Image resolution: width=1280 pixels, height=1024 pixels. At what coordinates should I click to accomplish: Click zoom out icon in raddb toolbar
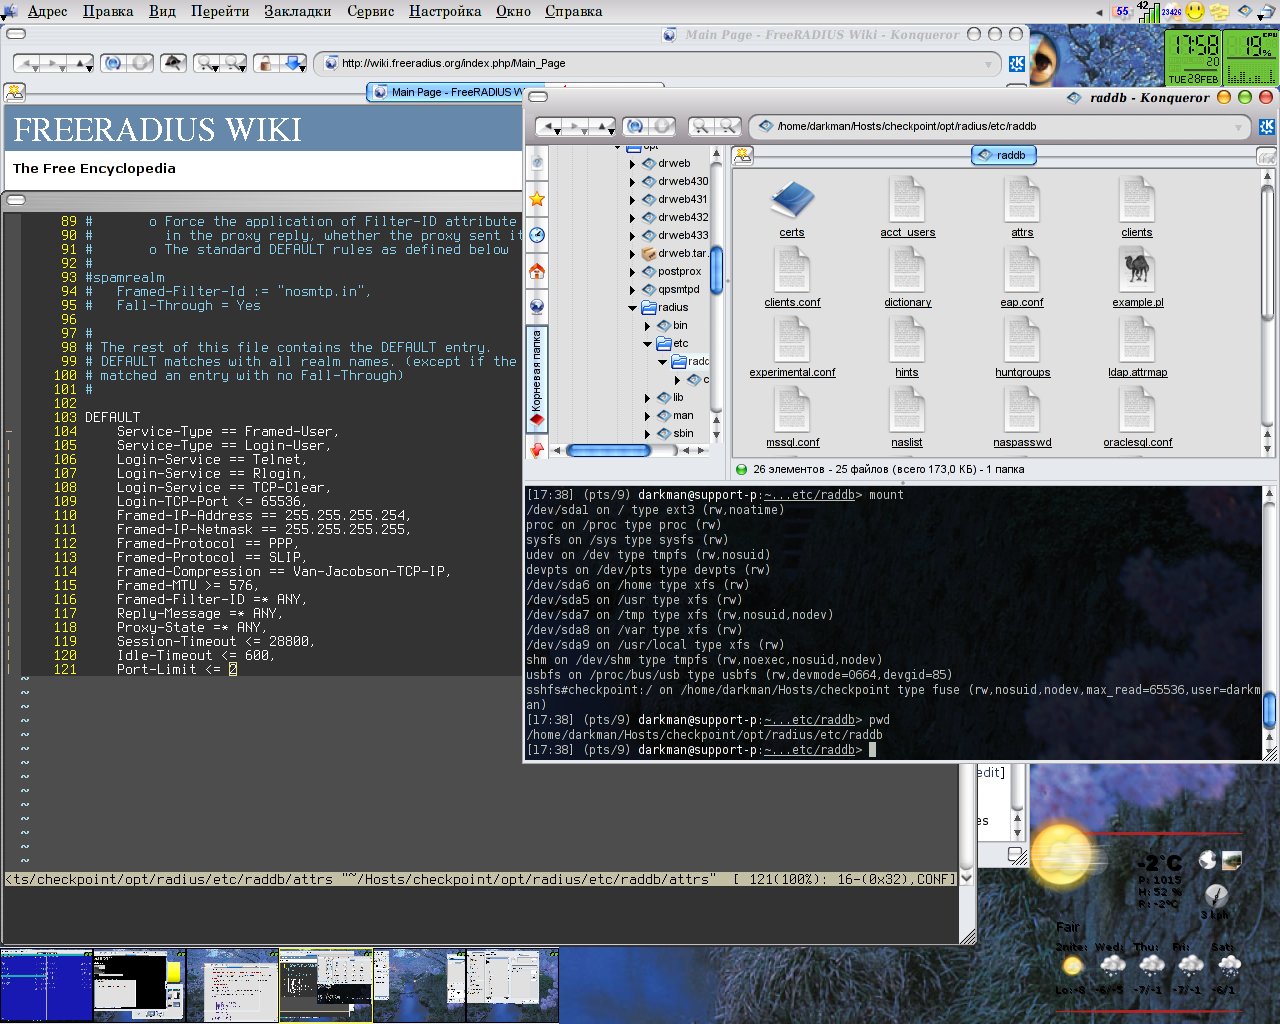tap(728, 127)
